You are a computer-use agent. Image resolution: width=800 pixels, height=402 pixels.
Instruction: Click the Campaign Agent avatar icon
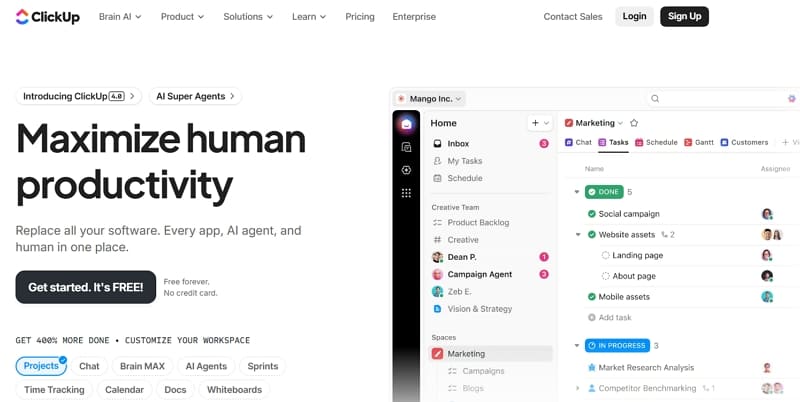tap(437, 274)
